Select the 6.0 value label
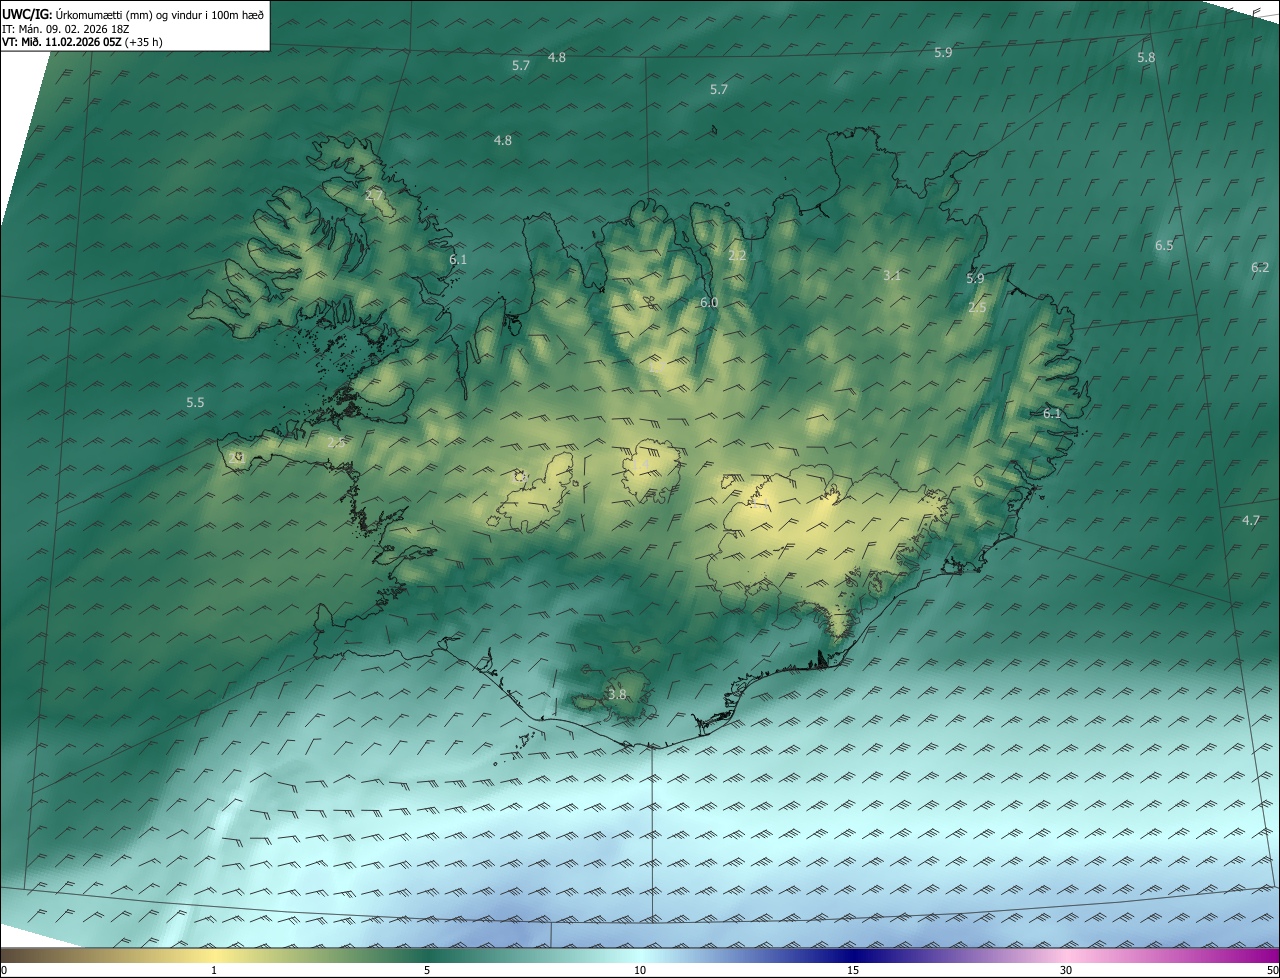The image size is (1280, 978). [x=709, y=302]
